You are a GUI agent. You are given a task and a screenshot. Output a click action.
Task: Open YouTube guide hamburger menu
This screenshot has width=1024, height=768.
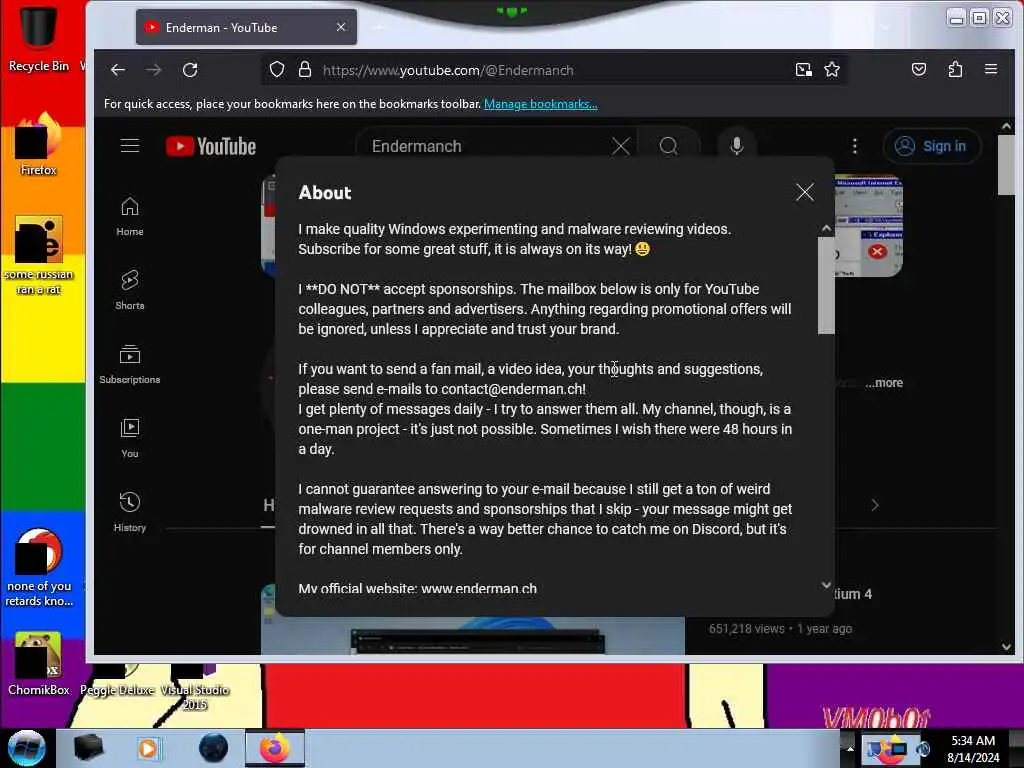[x=130, y=146]
